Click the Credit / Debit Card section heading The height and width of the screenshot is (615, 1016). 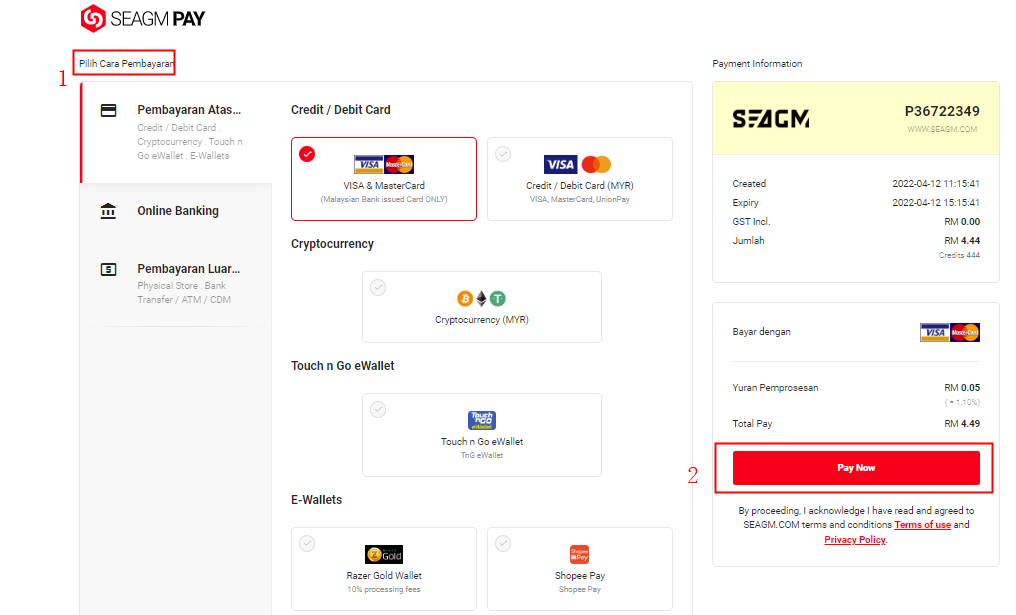click(x=340, y=110)
